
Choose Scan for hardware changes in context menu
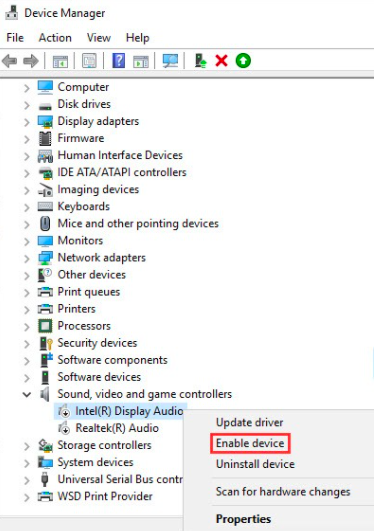283,492
